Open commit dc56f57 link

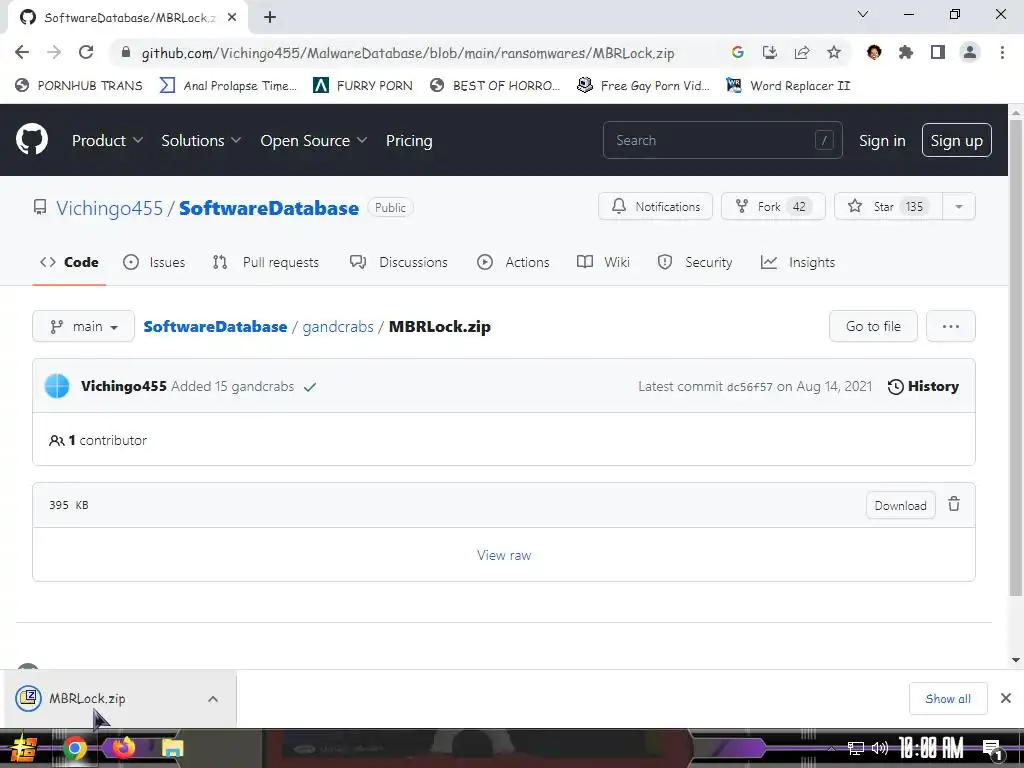point(750,387)
